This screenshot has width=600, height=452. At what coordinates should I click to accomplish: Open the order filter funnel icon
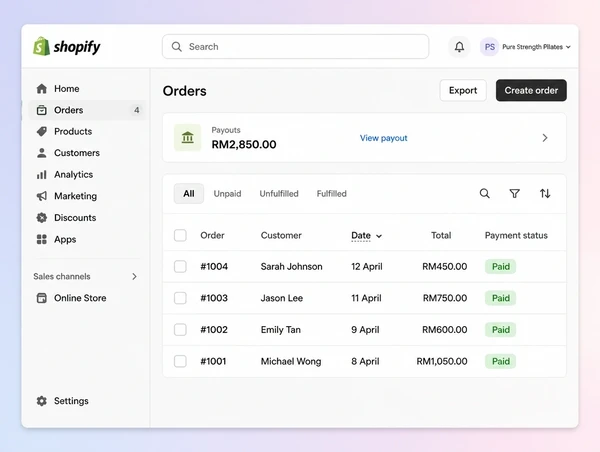[x=515, y=194]
